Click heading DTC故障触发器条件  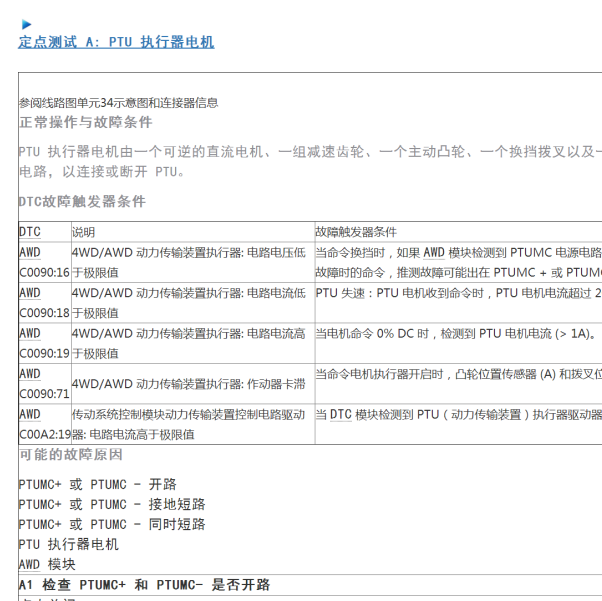[x=82, y=201]
